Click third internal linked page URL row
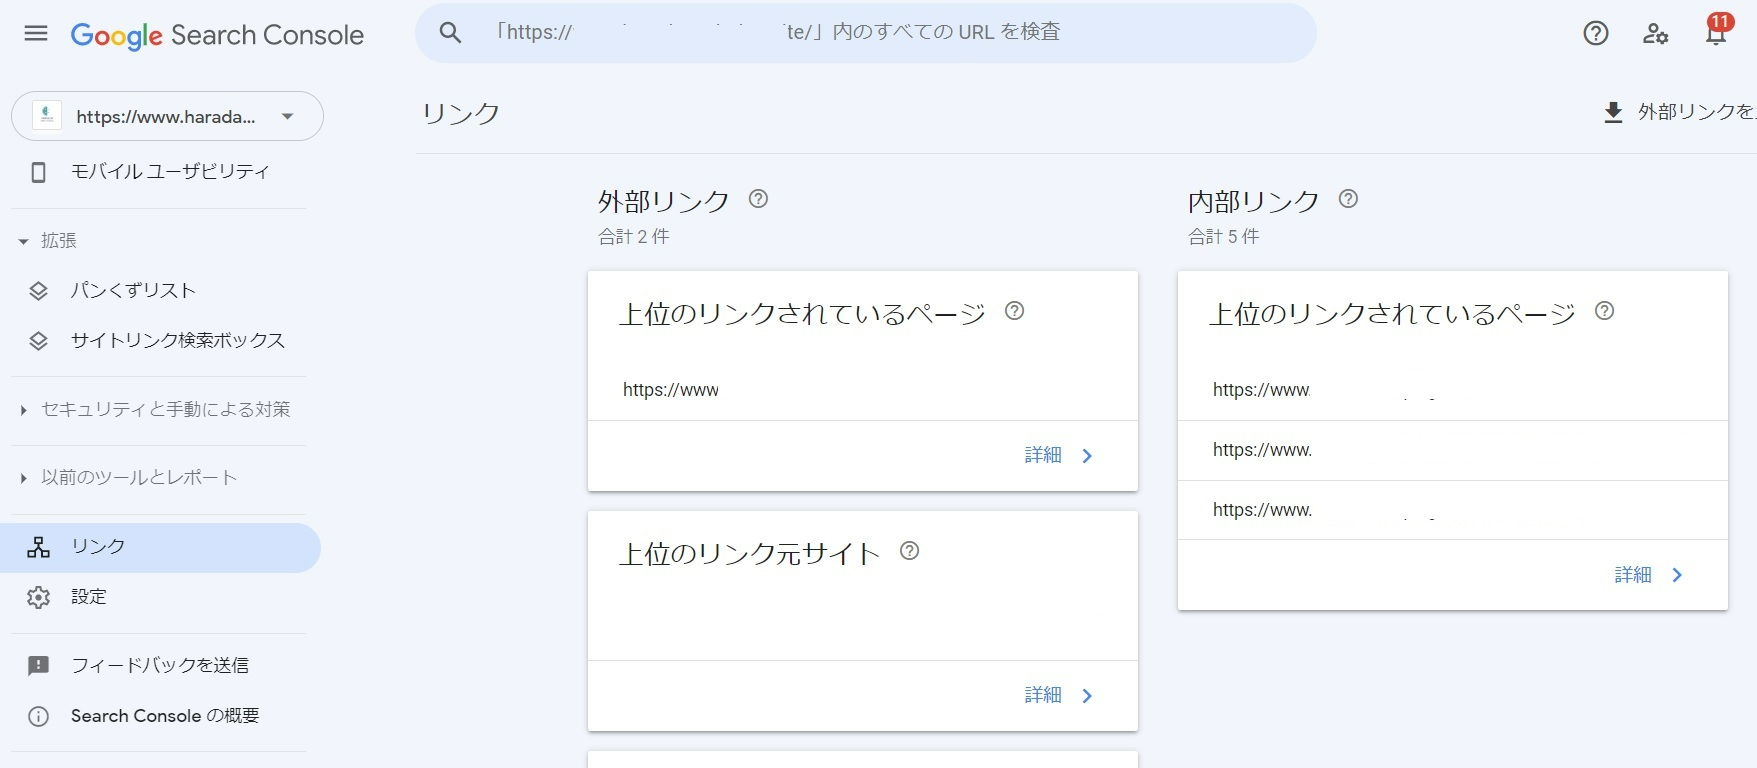Image resolution: width=1757 pixels, height=768 pixels. [x=1452, y=510]
